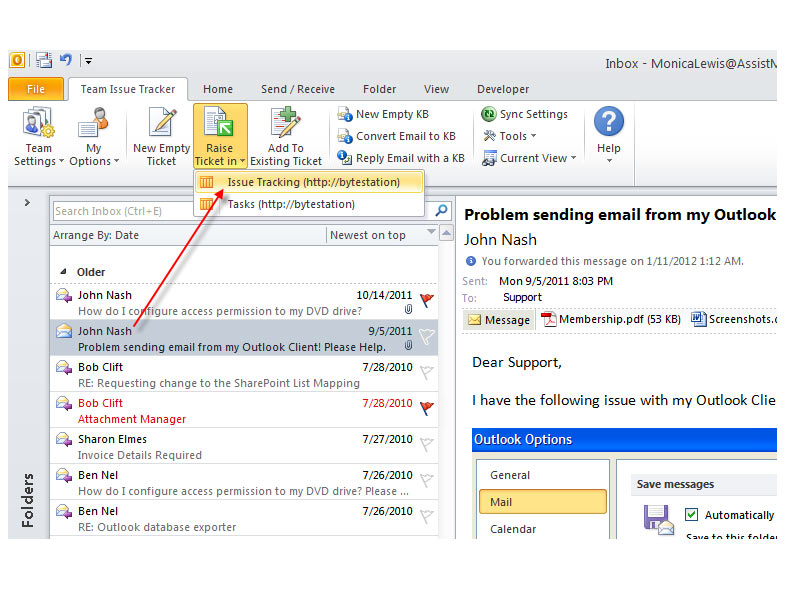Toggle flag on Bob Clift Attachment Manager email
785x589 pixels.
[x=427, y=408]
